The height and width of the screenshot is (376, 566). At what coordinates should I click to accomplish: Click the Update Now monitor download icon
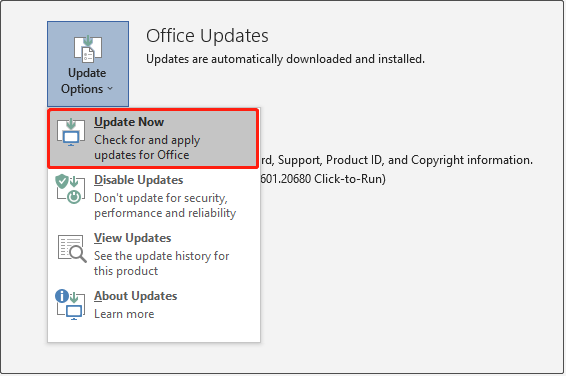pos(71,132)
